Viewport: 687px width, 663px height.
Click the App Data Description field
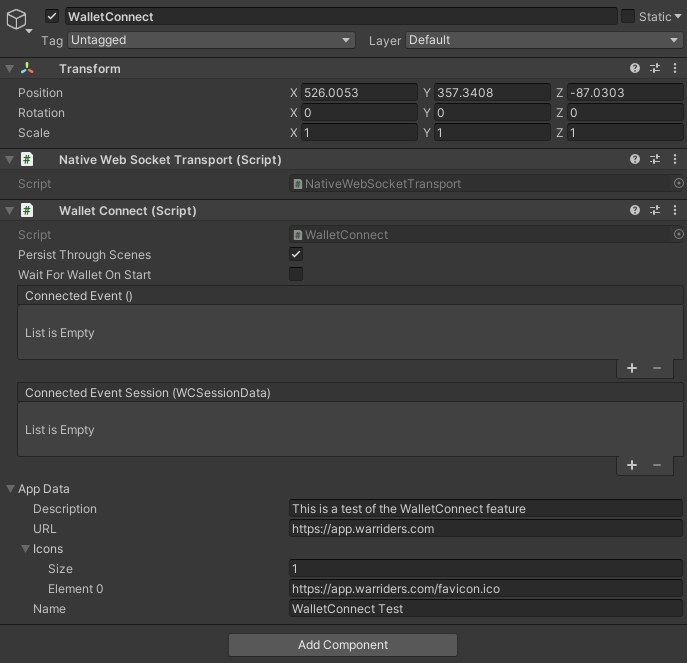[x=485, y=508]
